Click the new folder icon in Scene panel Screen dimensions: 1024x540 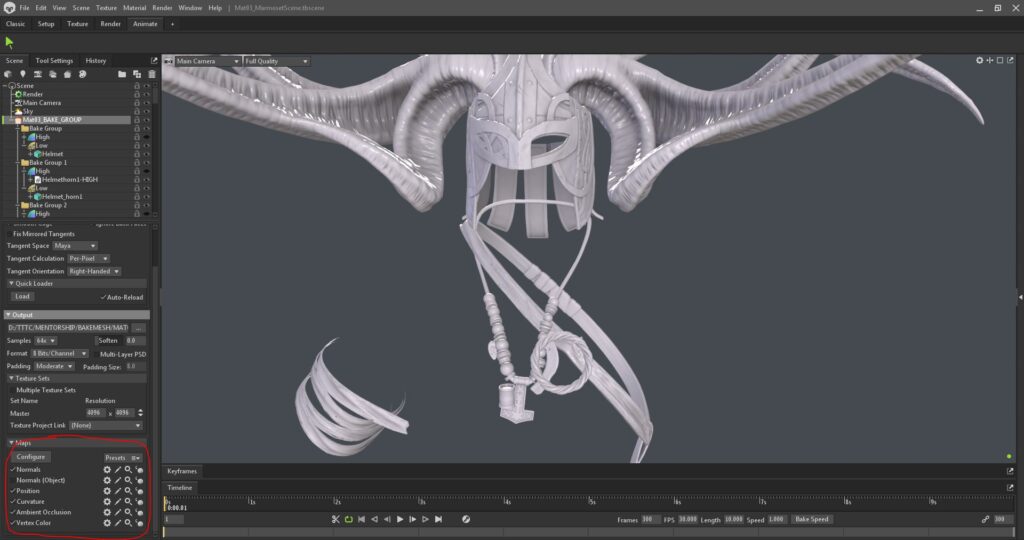click(x=122, y=74)
